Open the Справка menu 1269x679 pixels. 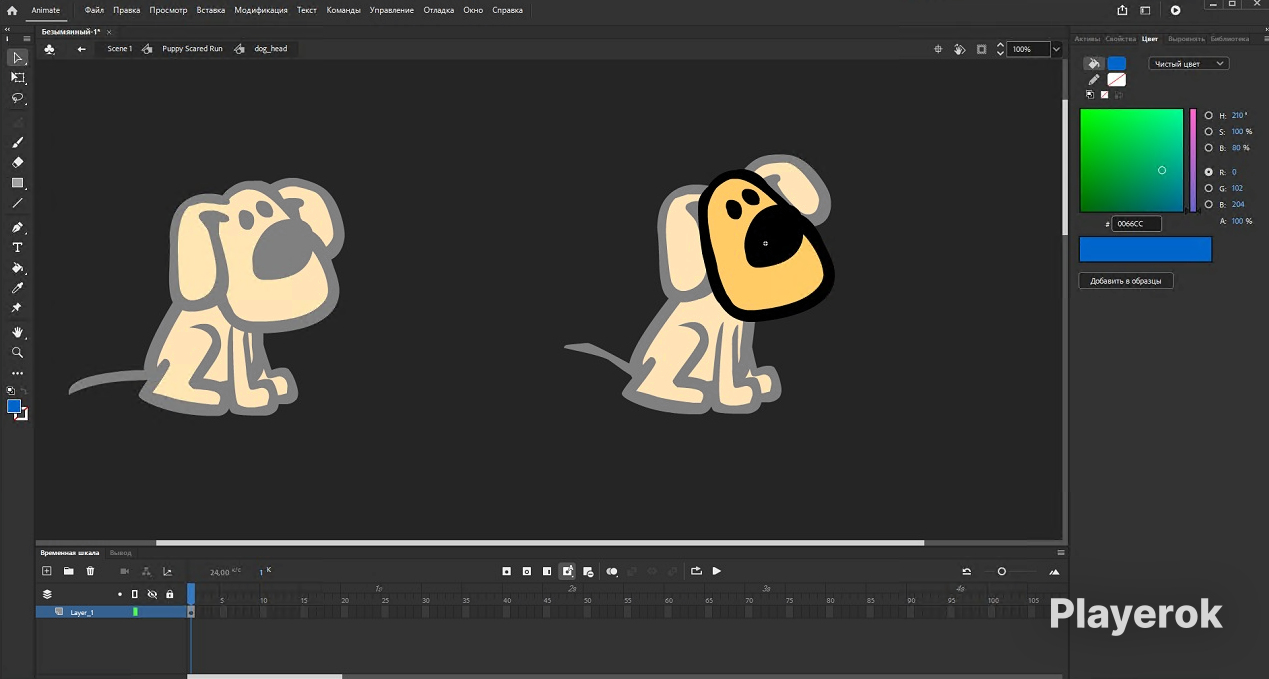coord(507,10)
